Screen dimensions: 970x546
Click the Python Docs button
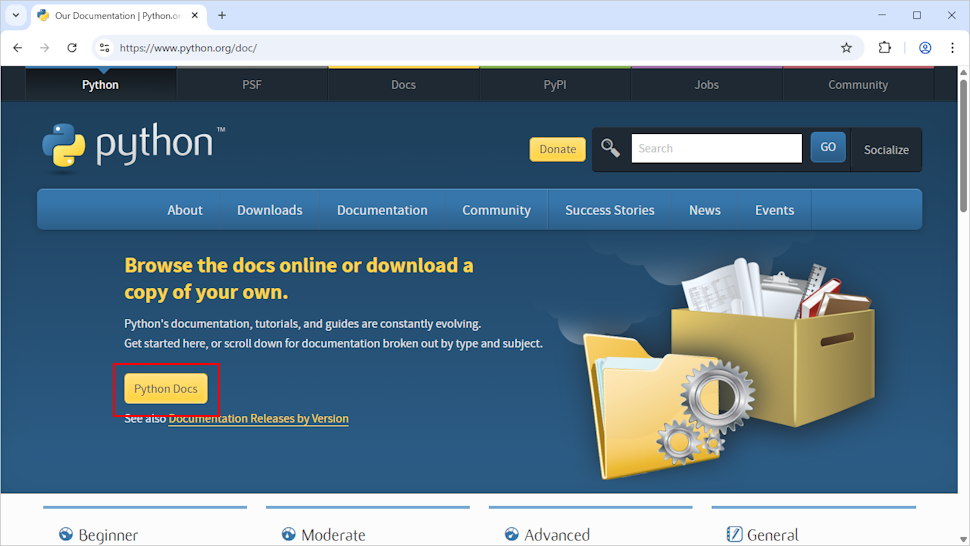[x=166, y=388]
